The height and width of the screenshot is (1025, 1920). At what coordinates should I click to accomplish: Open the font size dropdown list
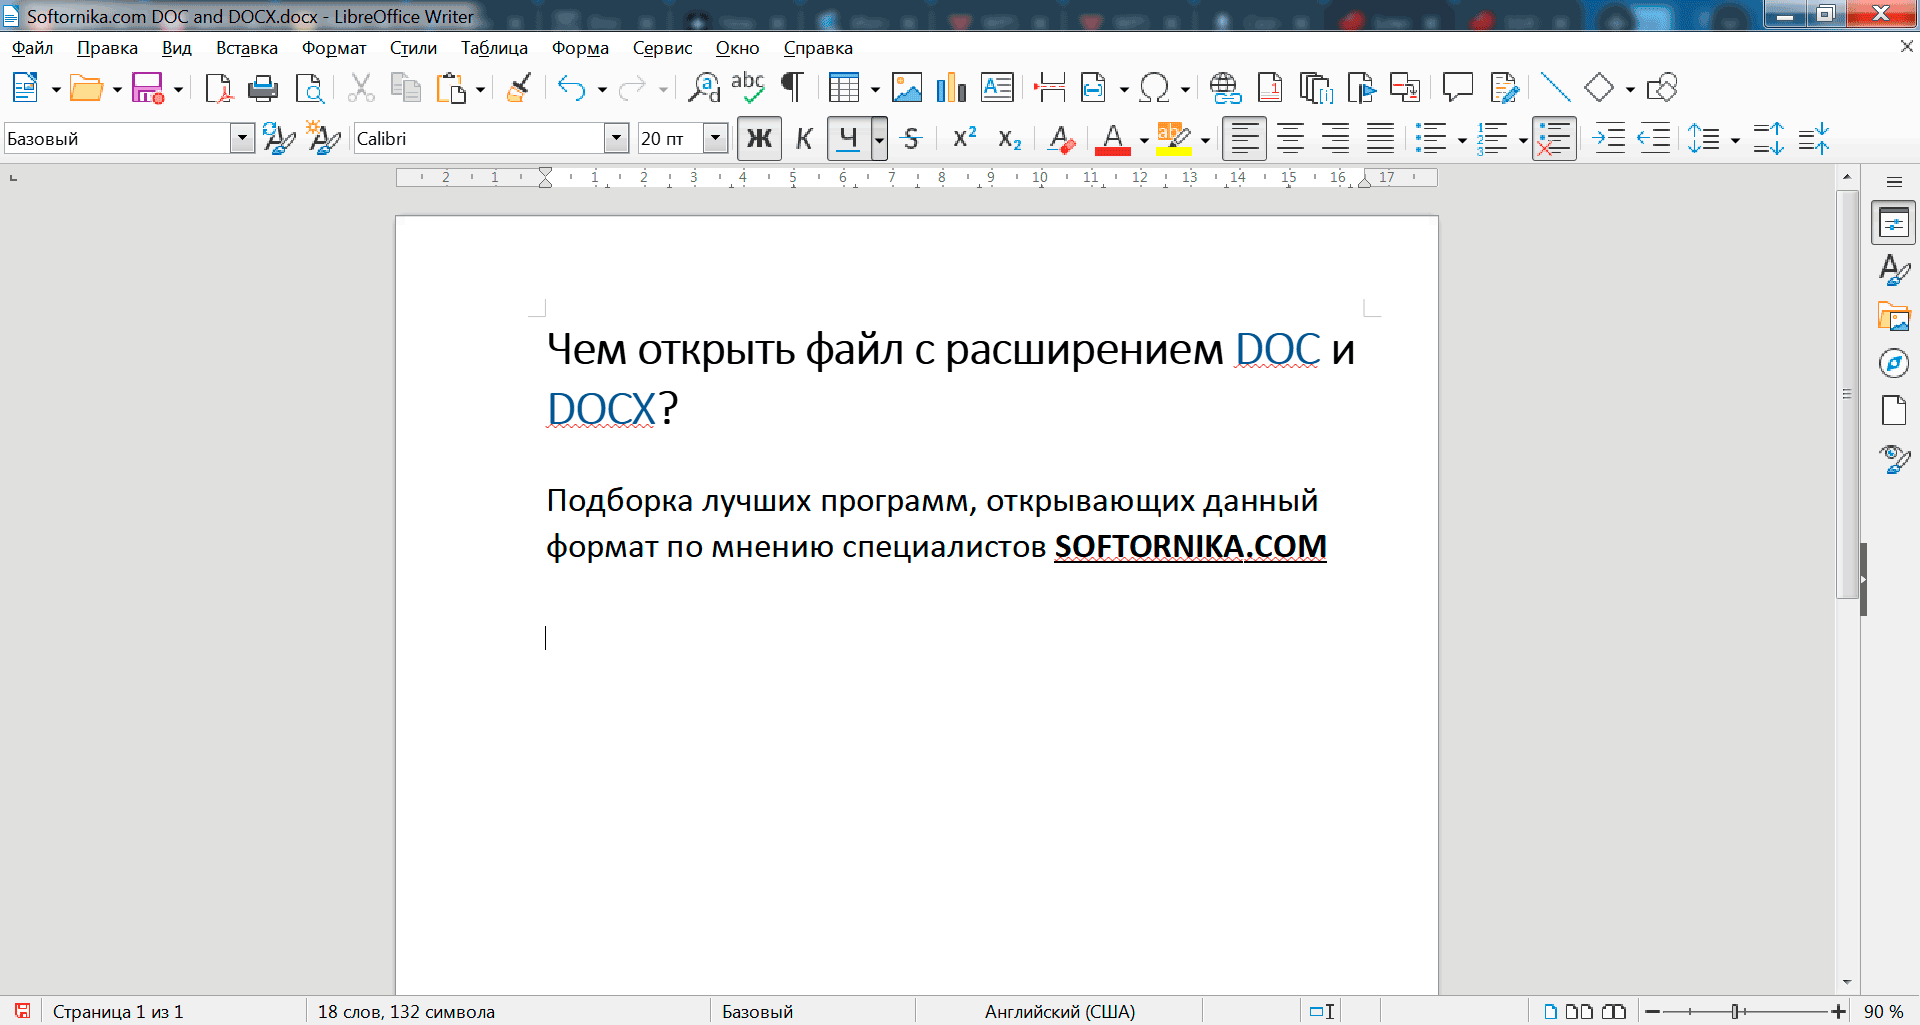tap(715, 139)
